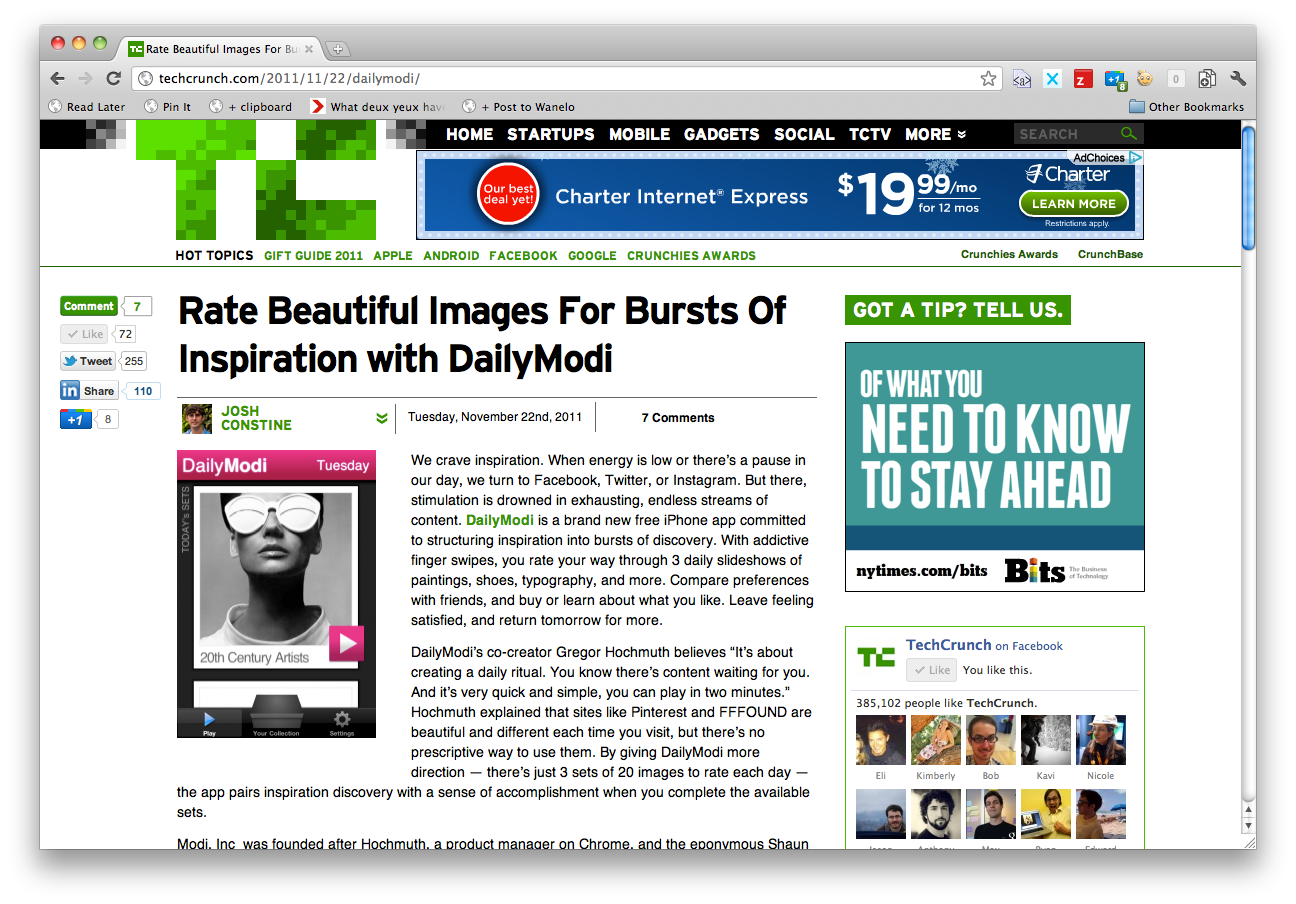The width and height of the screenshot is (1296, 904).
Task: Click the smiley face extension icon
Action: 1144,78
